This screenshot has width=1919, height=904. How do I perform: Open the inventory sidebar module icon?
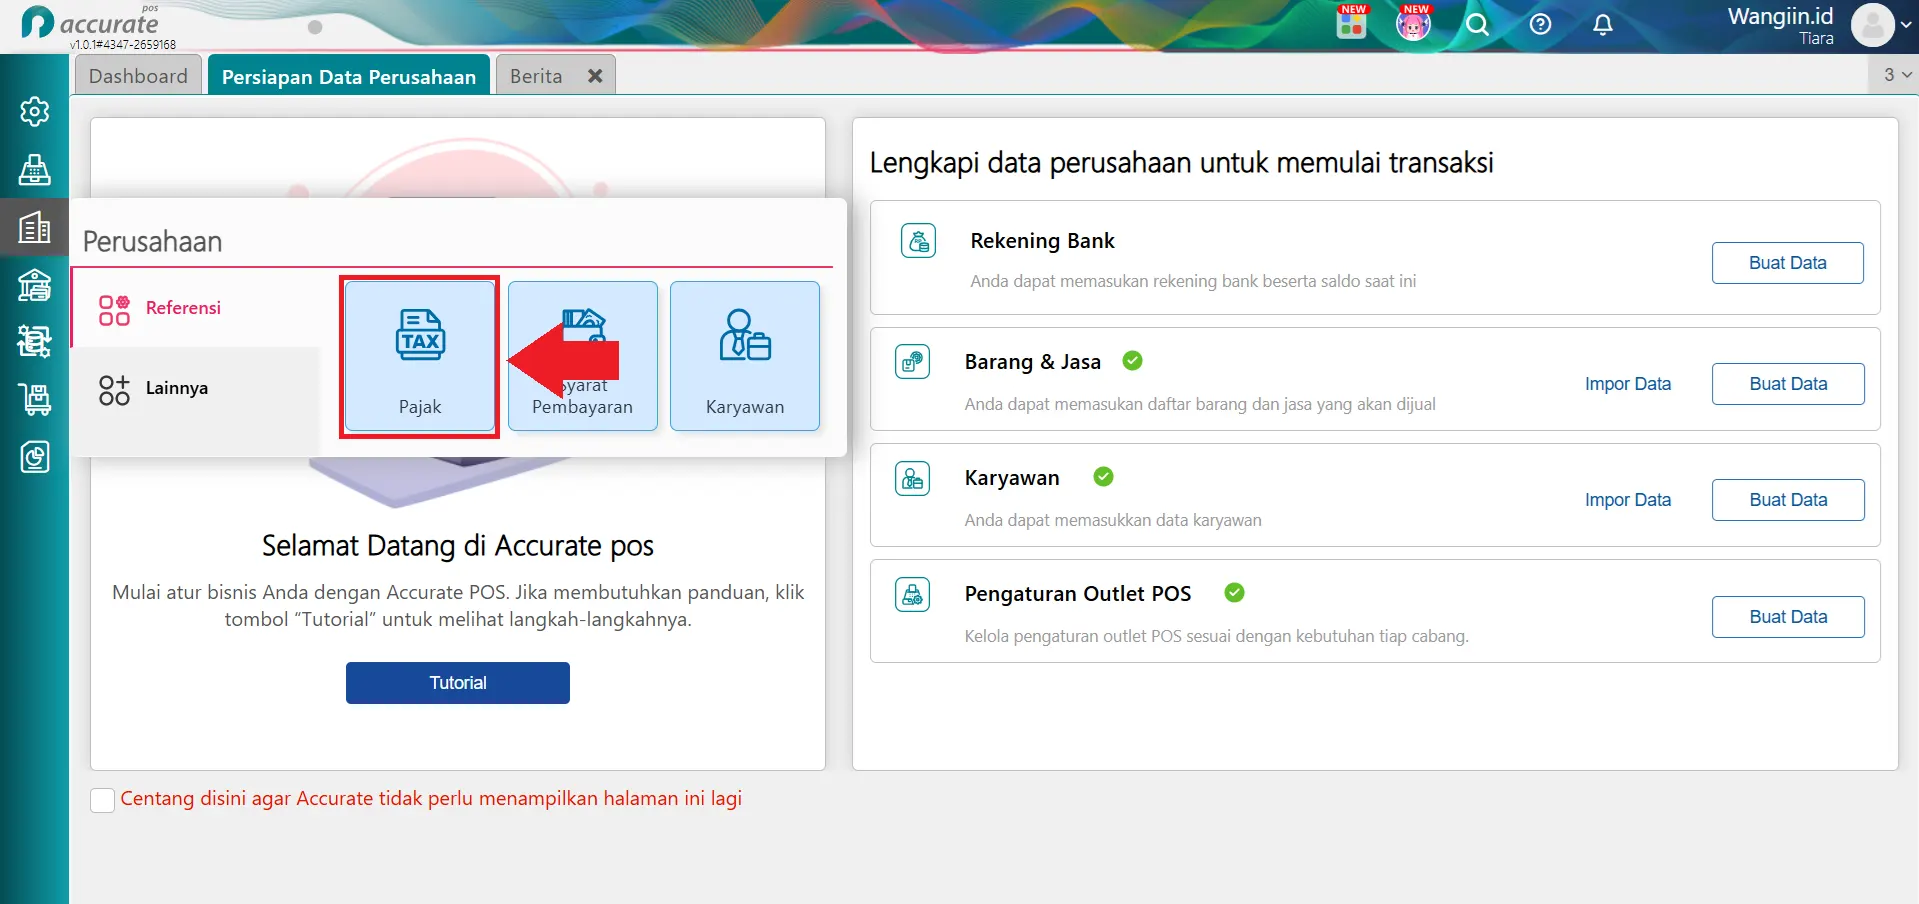35,342
